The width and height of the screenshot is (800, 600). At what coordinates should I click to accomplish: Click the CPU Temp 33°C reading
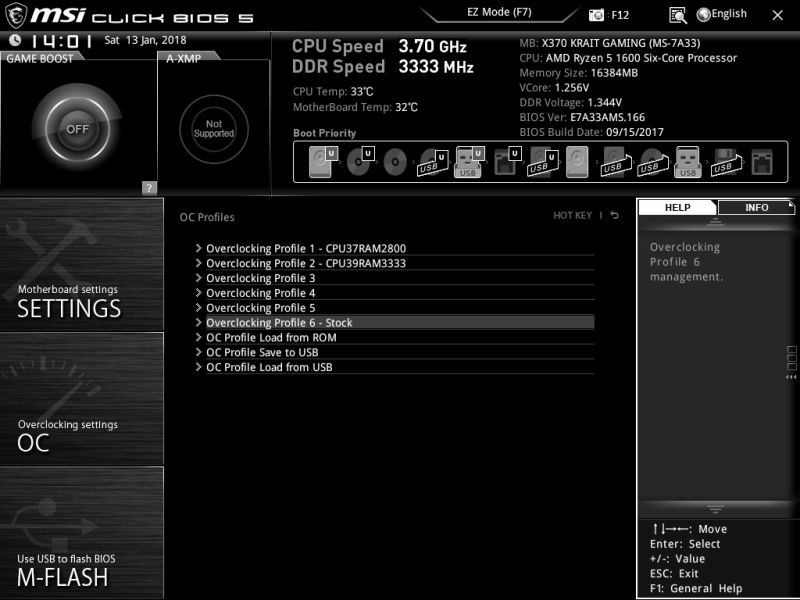point(333,92)
